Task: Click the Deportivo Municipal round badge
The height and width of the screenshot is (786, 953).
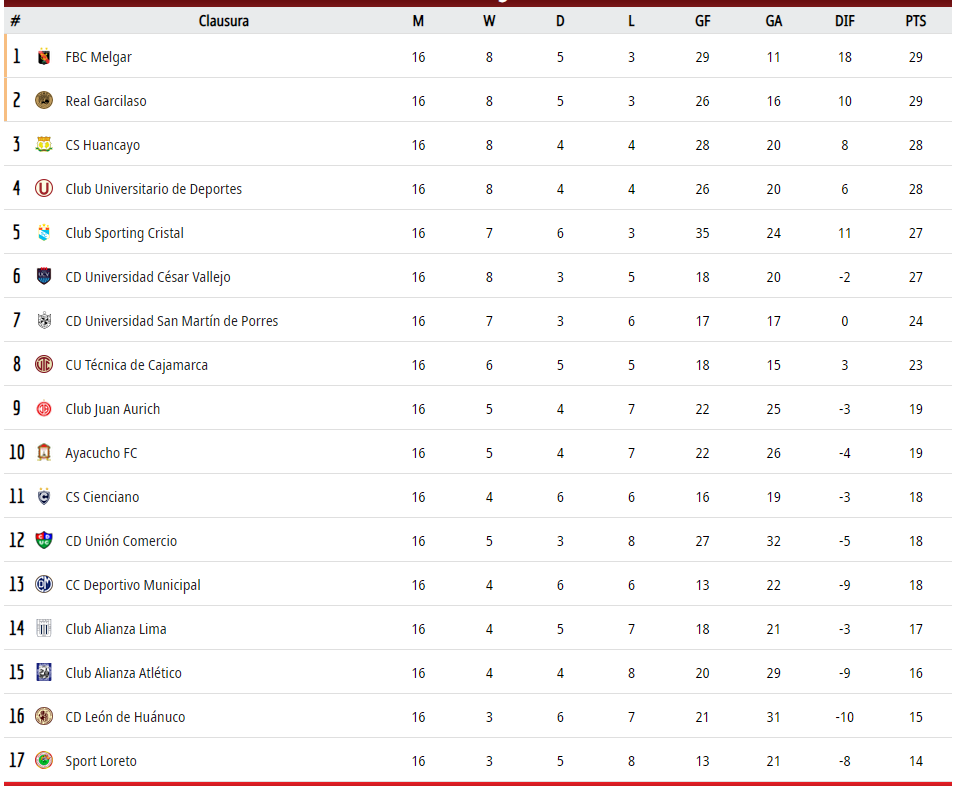Action: [44, 585]
